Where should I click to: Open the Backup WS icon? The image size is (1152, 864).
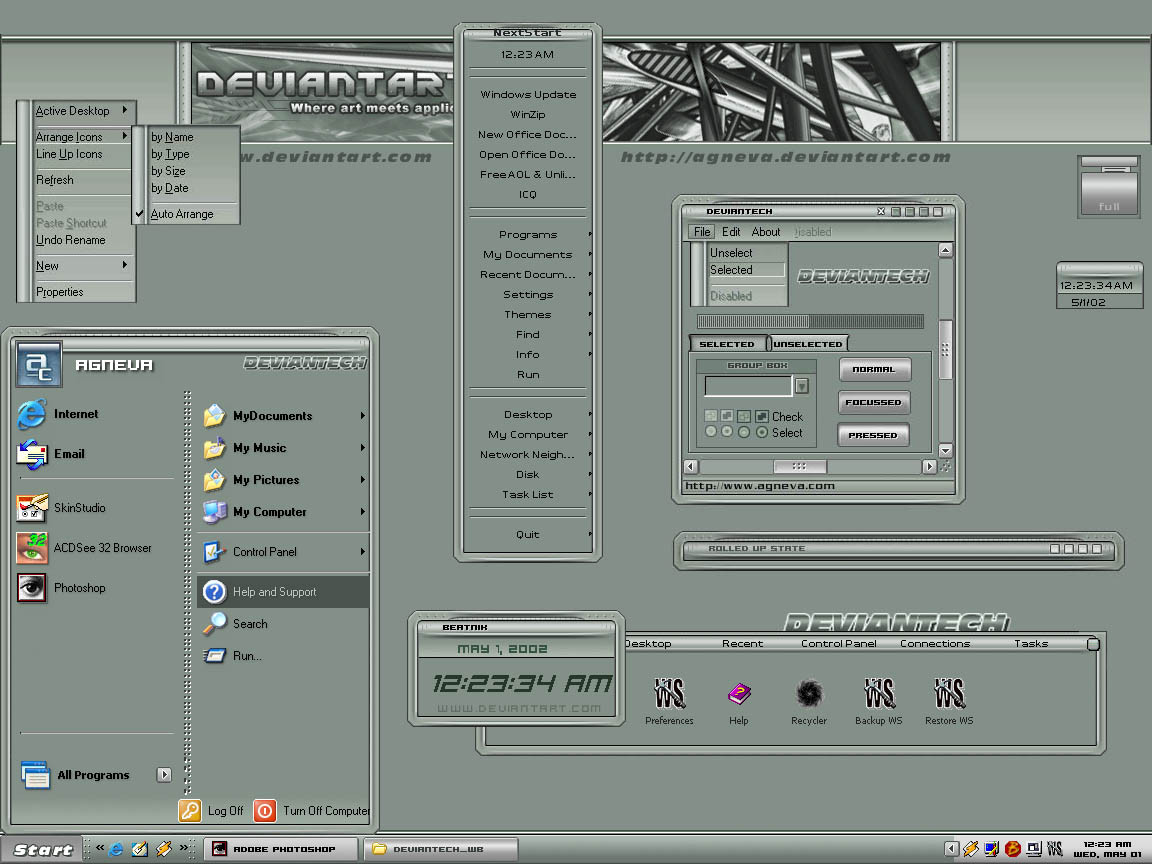tap(879, 693)
